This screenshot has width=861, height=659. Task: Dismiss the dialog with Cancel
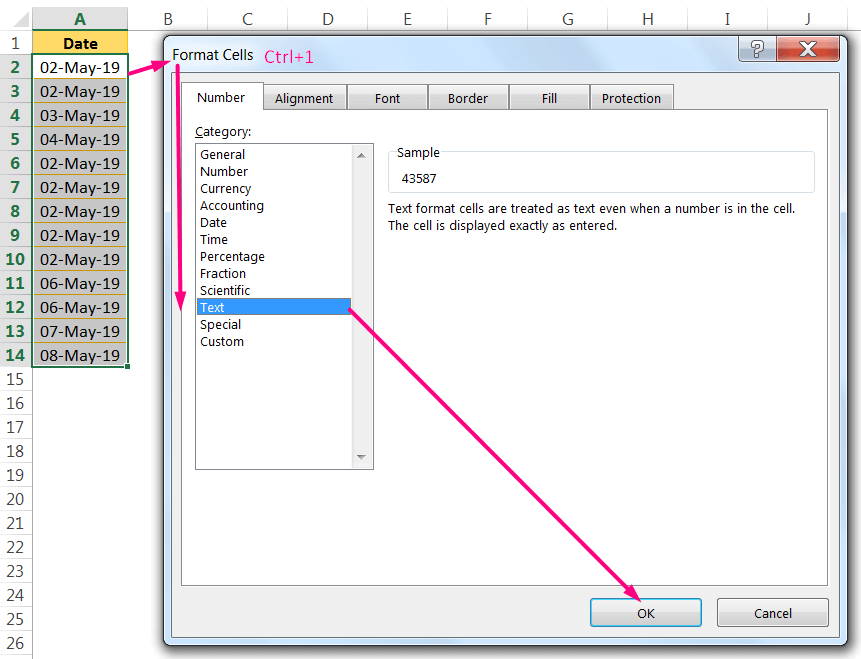pos(772,612)
